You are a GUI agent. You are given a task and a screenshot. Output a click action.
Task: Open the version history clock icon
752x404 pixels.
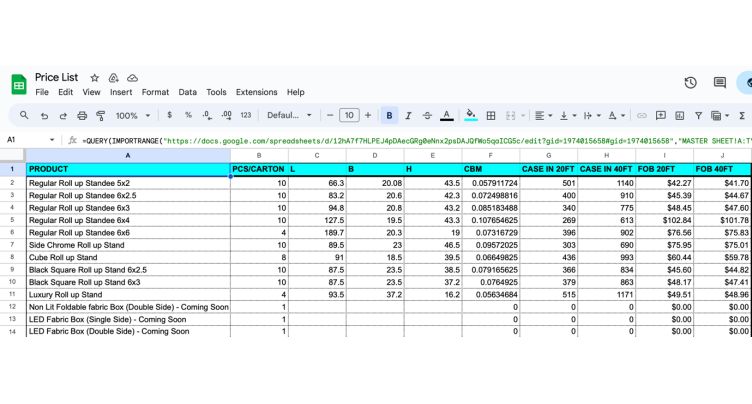point(690,83)
